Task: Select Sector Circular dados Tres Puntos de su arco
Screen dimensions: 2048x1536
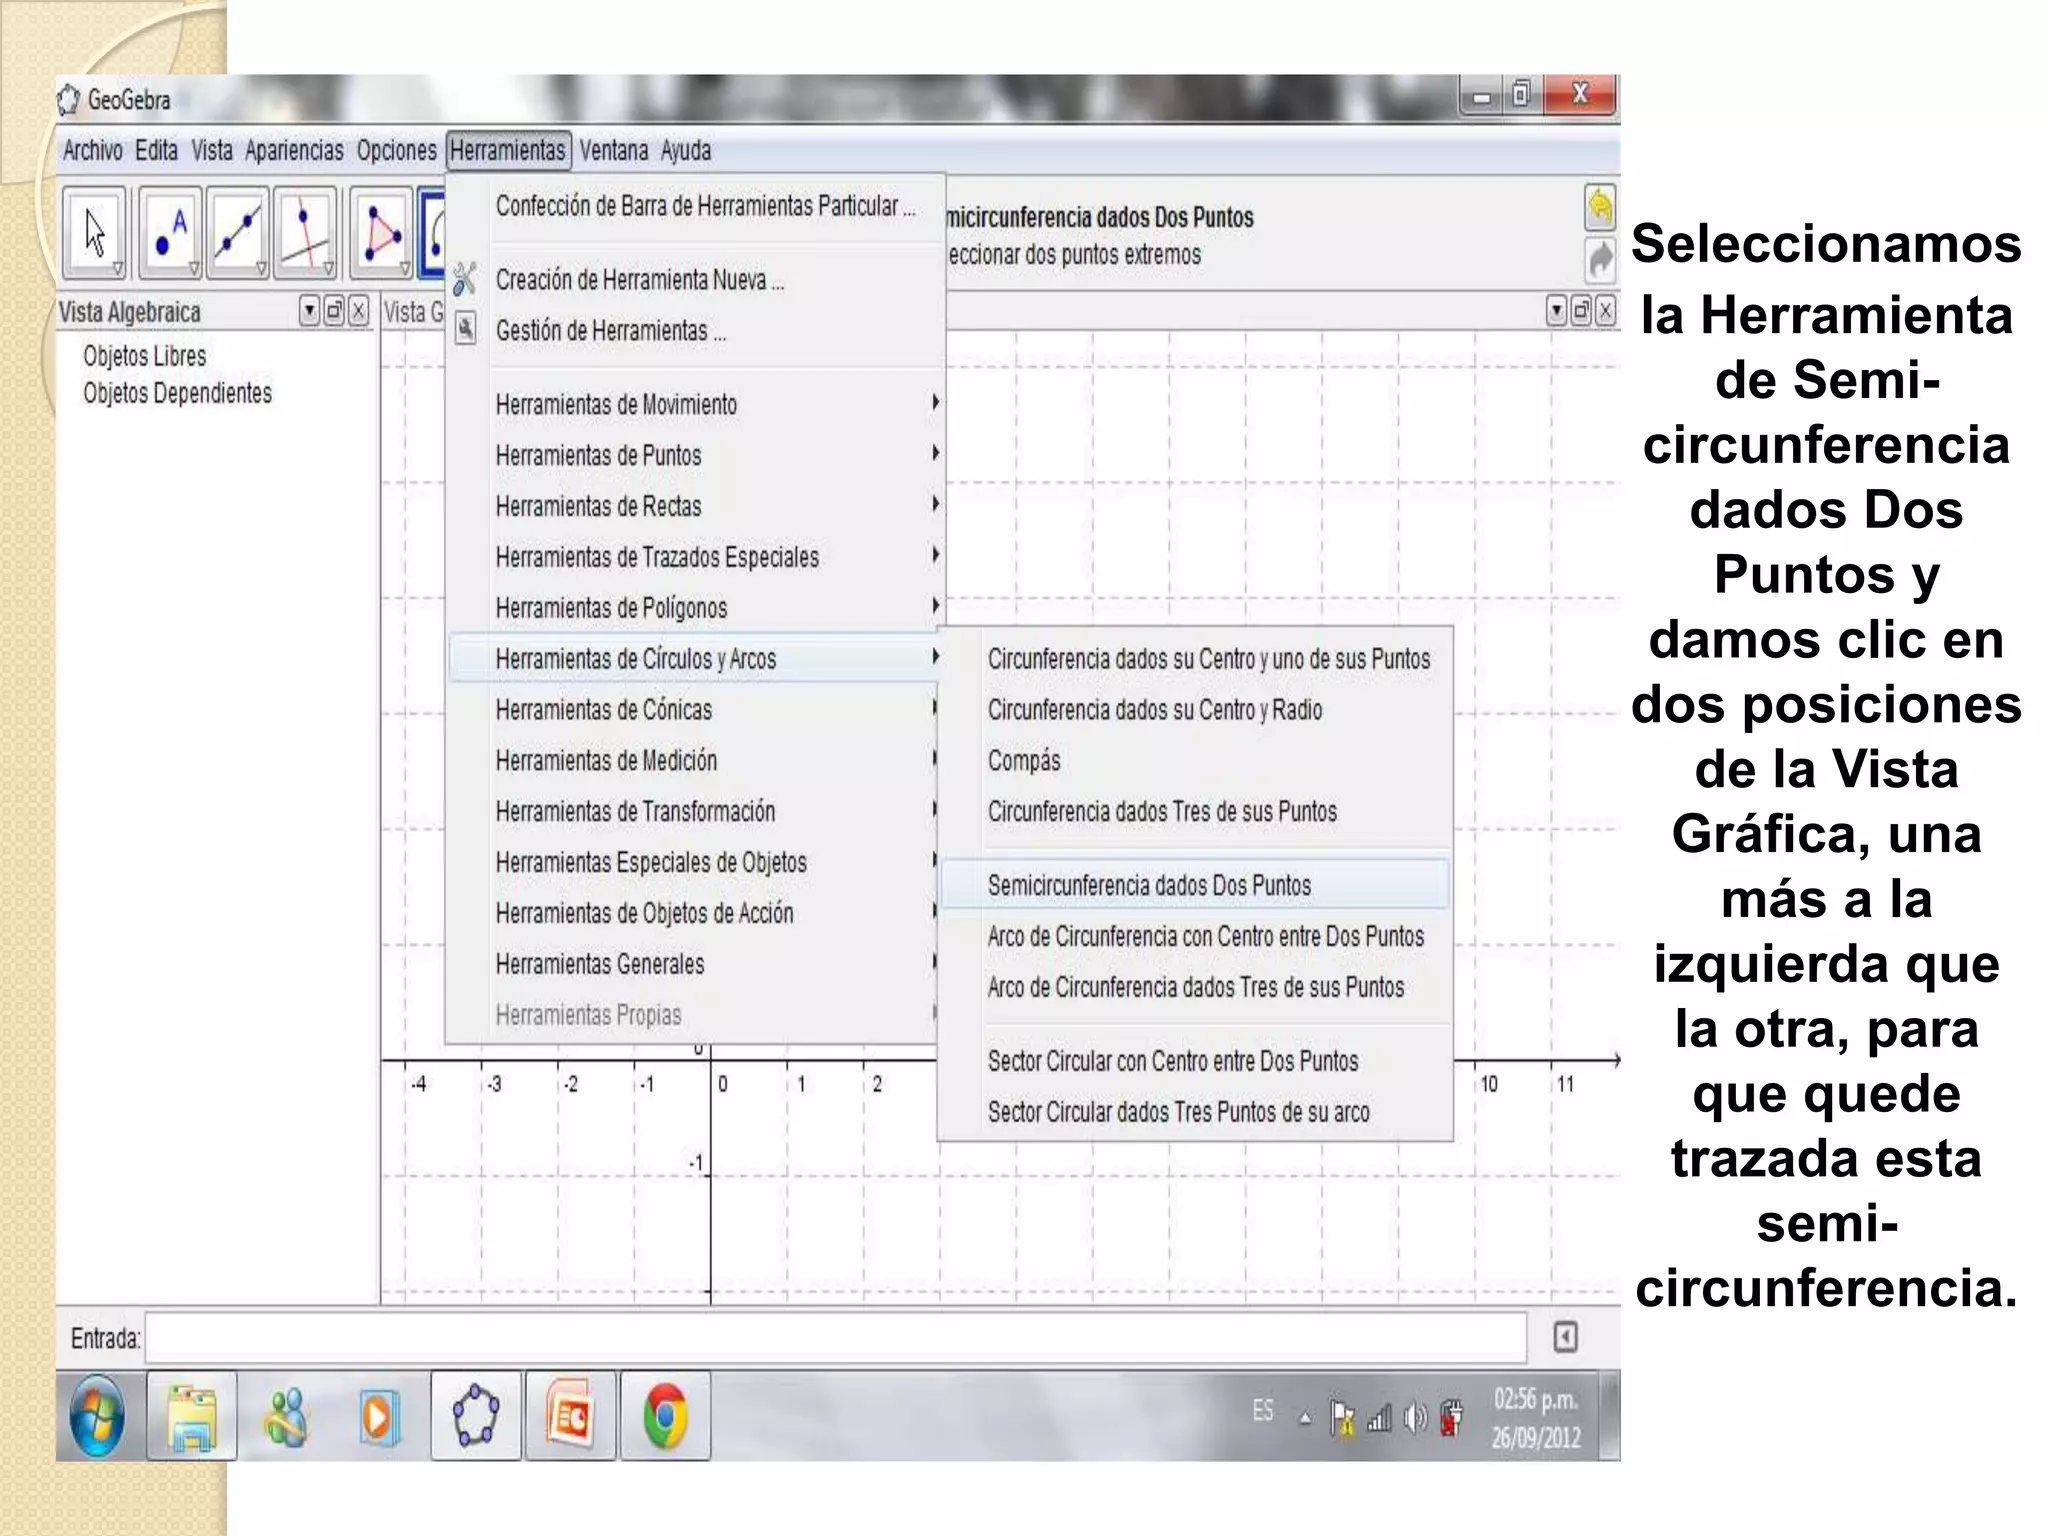Action: (1179, 1112)
